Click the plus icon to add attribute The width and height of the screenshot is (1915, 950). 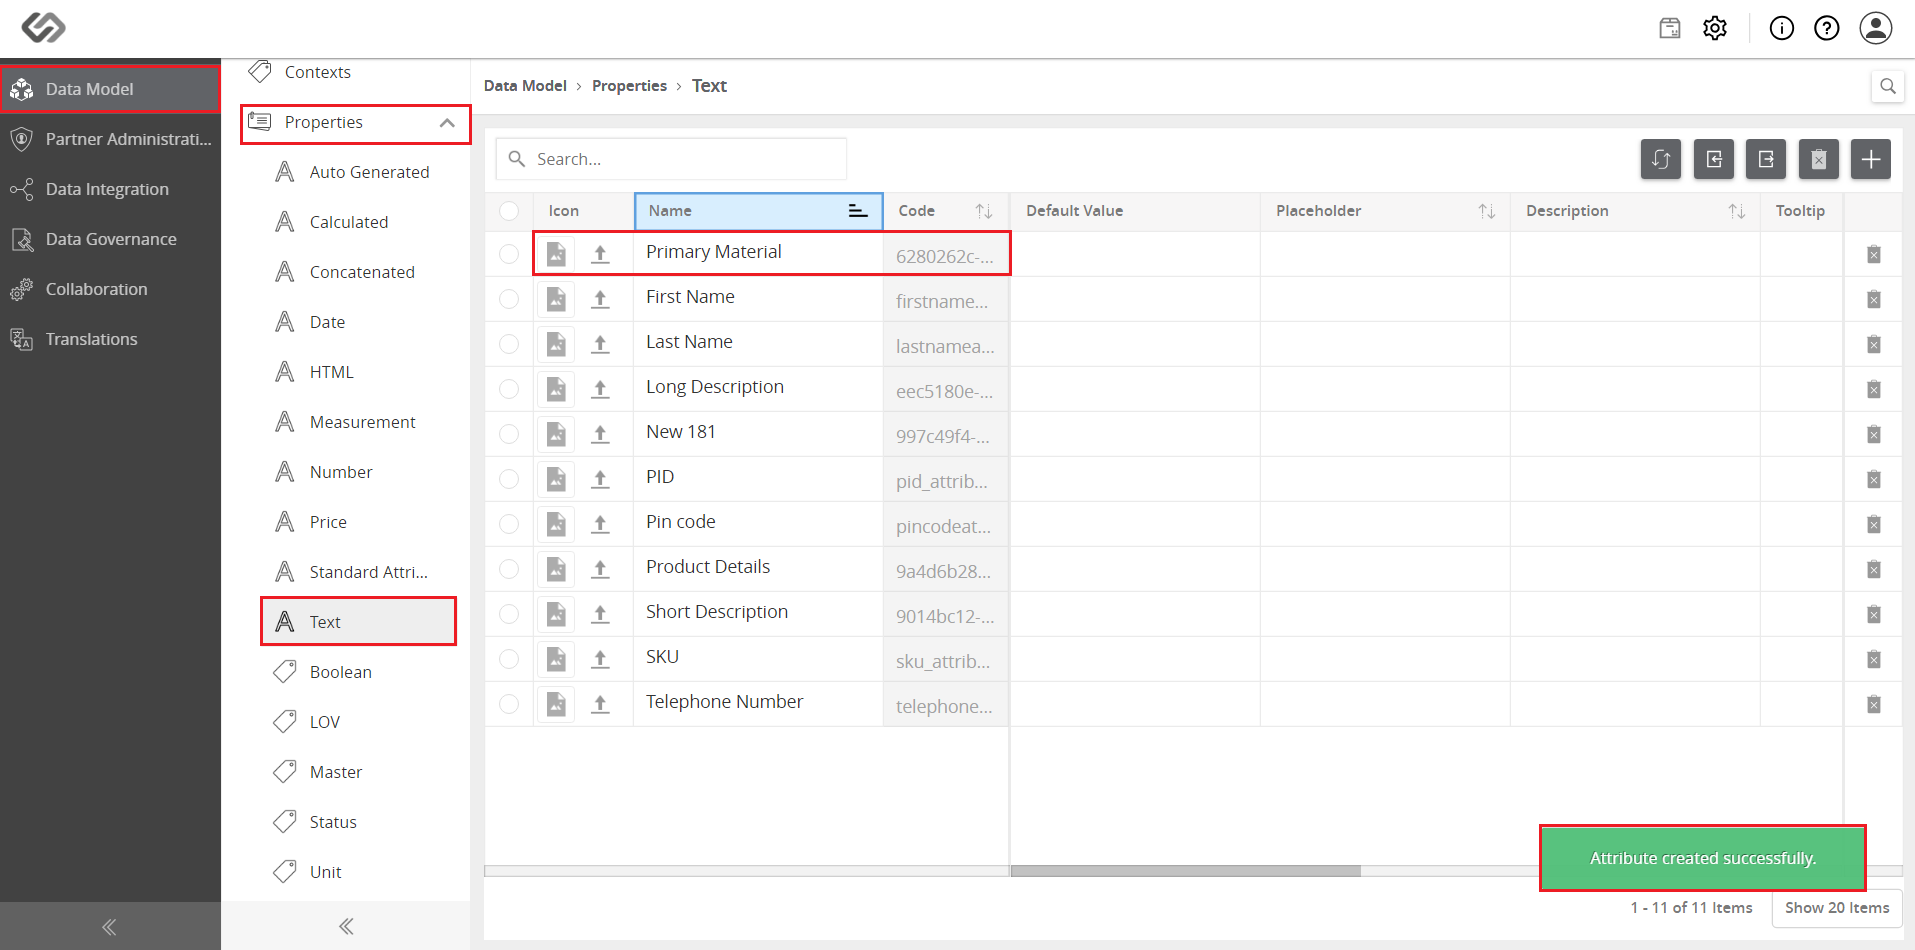point(1871,159)
